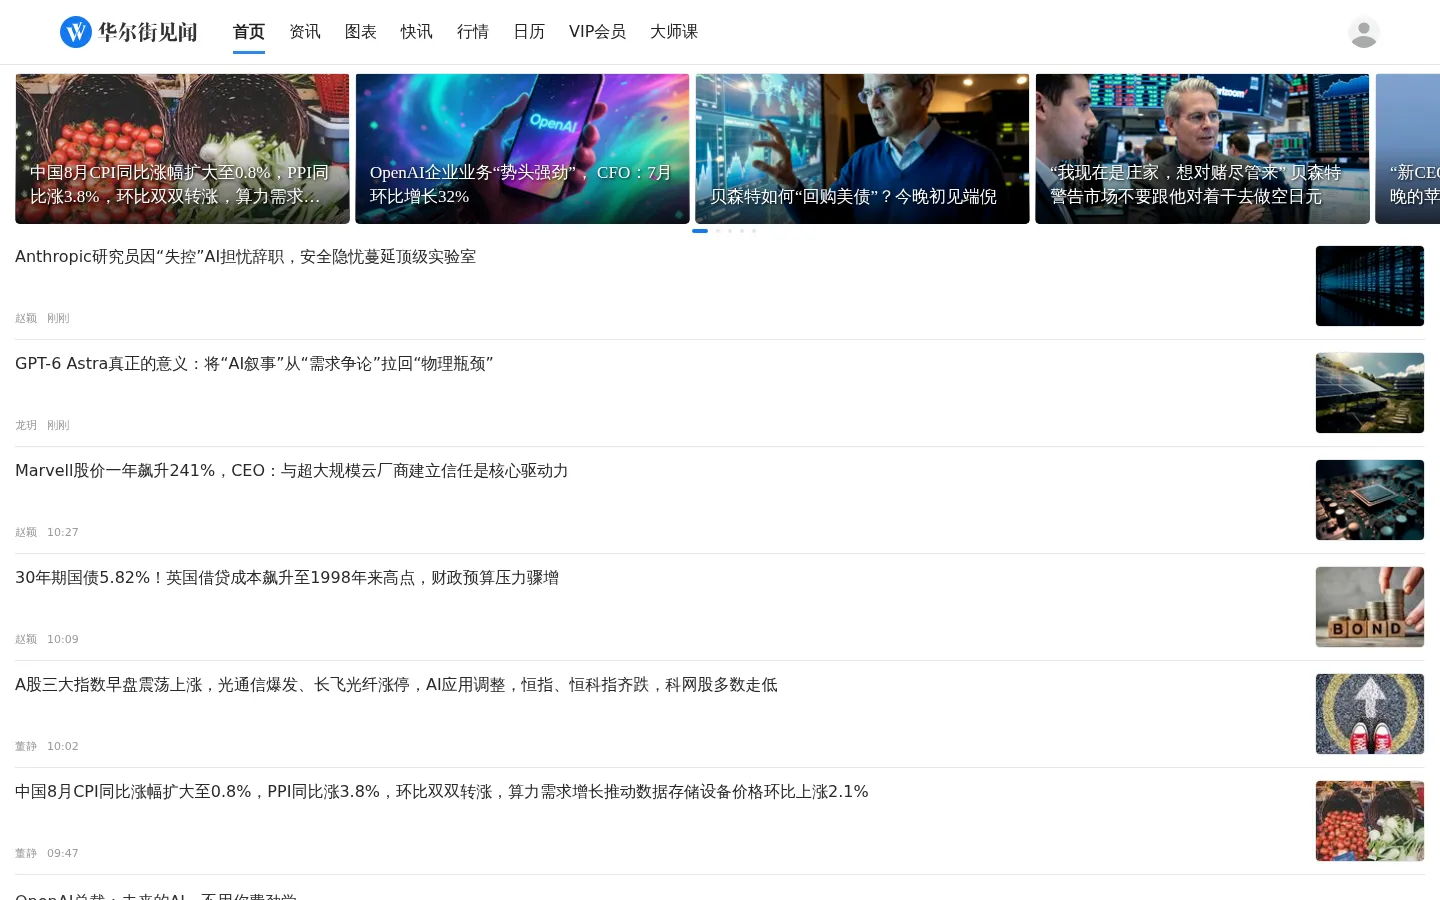Select the 日历 navigation tab
Image resolution: width=1440 pixels, height=900 pixels.
point(529,32)
